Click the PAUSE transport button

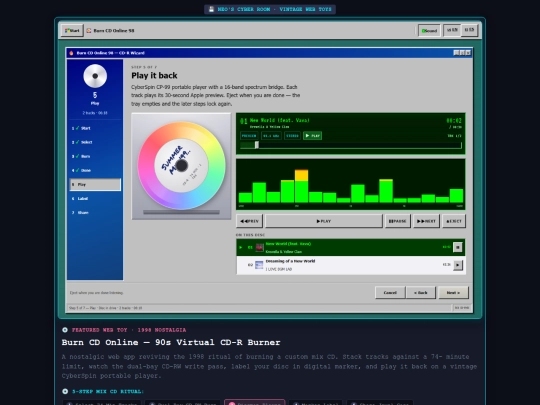click(x=397, y=221)
